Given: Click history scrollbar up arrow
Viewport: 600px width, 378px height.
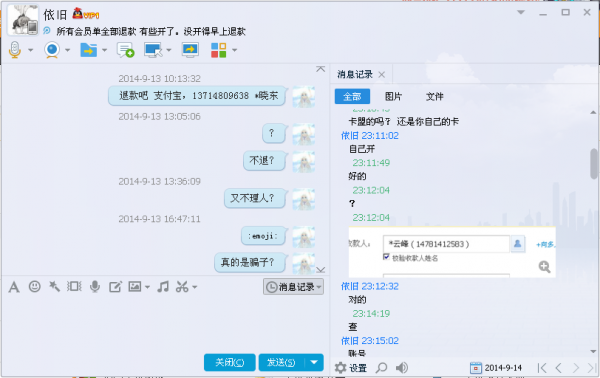Looking at the screenshot, I should point(593,112).
